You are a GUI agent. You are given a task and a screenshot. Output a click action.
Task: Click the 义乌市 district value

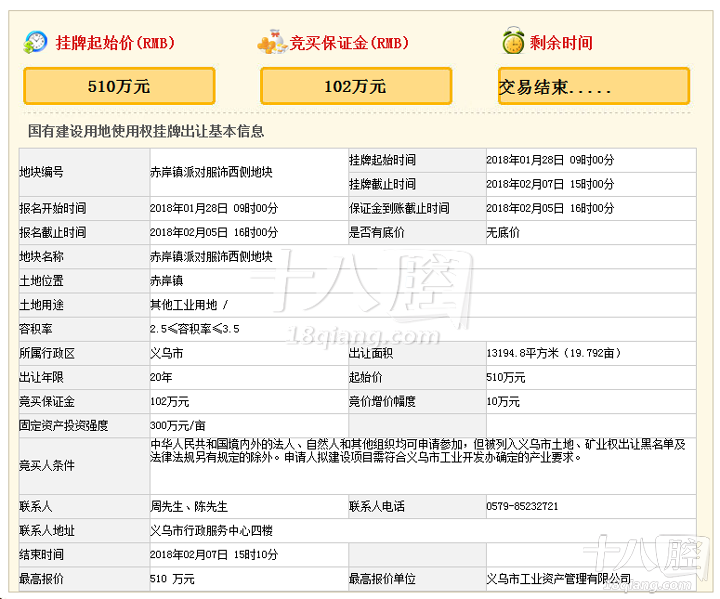[166, 353]
